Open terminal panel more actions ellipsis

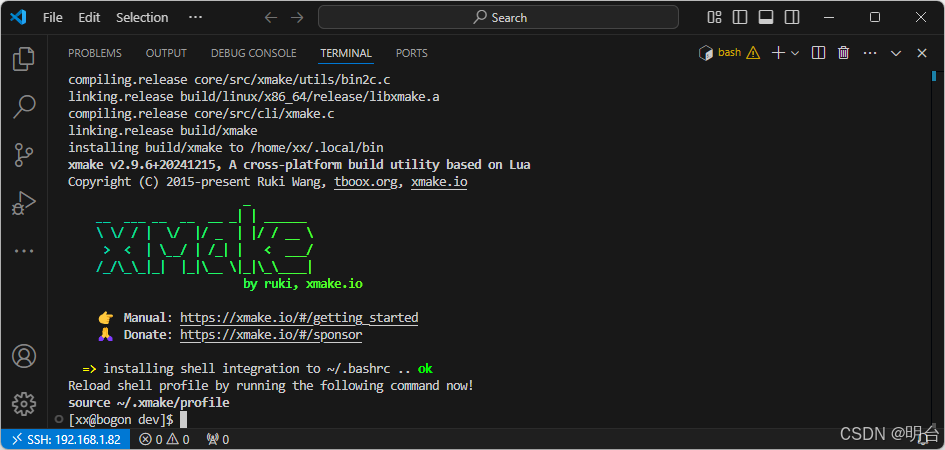[870, 53]
